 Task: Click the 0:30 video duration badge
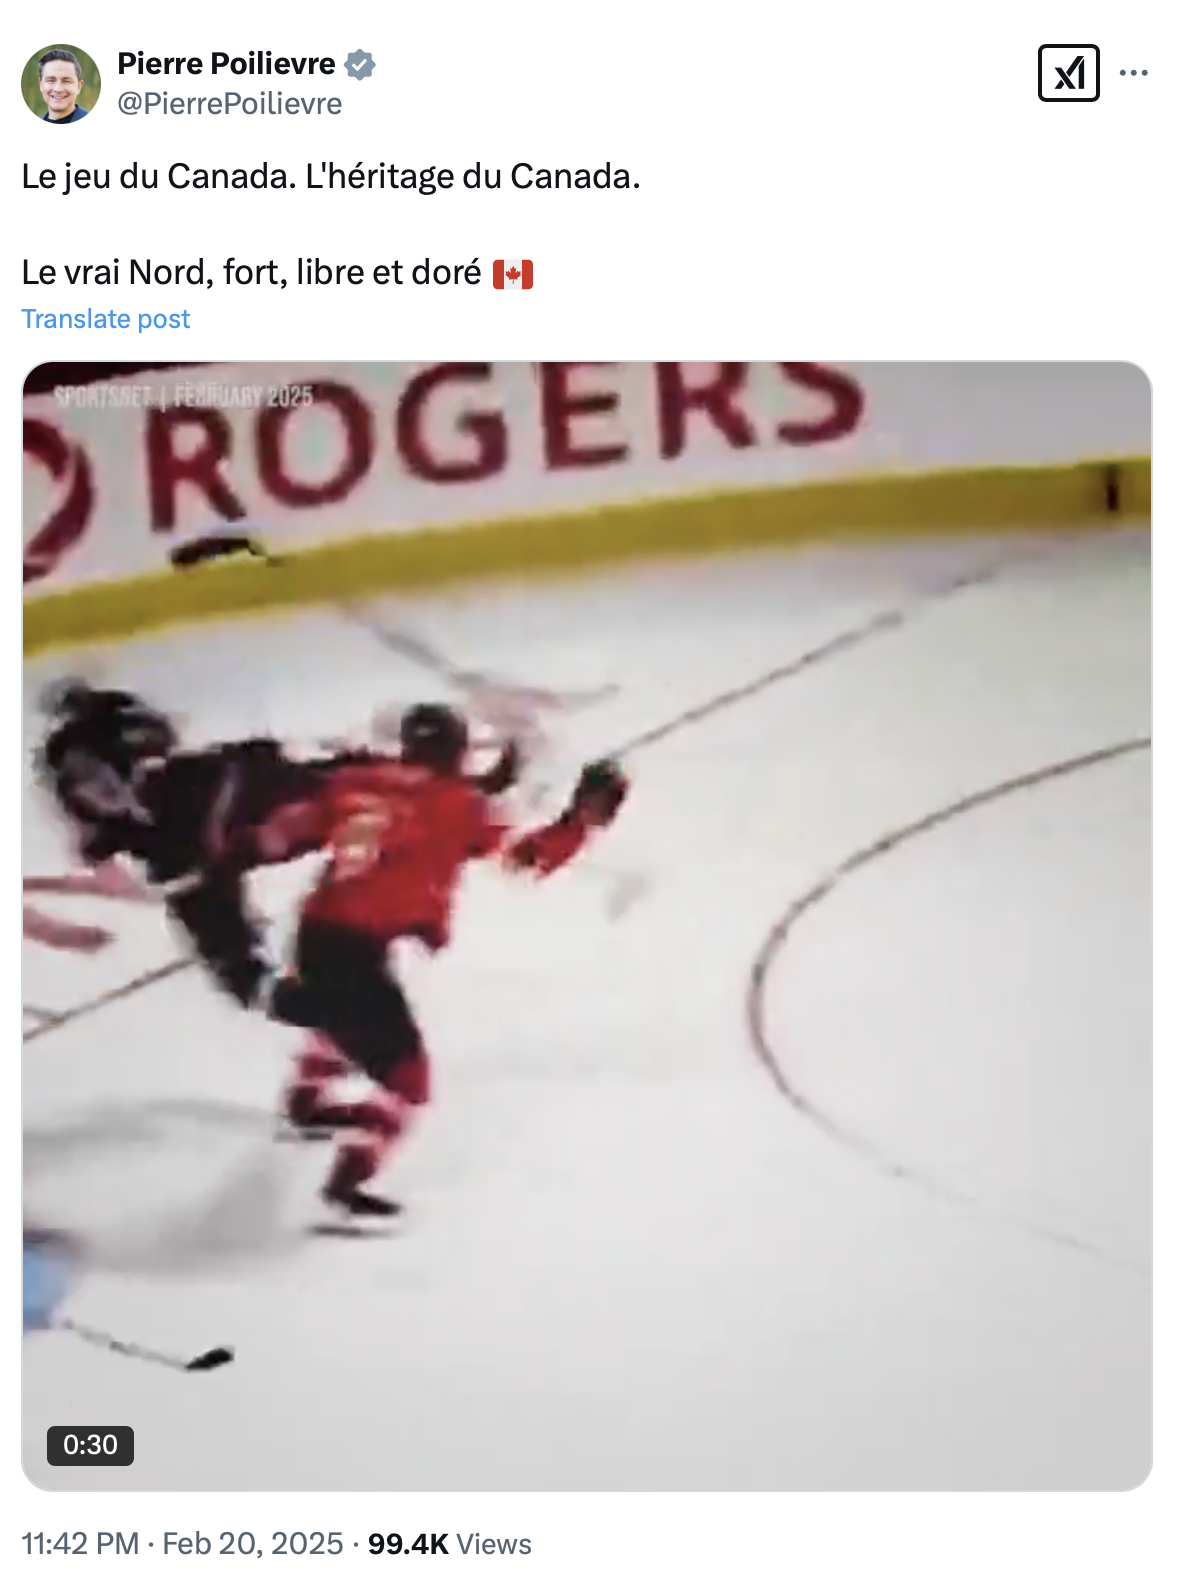(90, 1445)
